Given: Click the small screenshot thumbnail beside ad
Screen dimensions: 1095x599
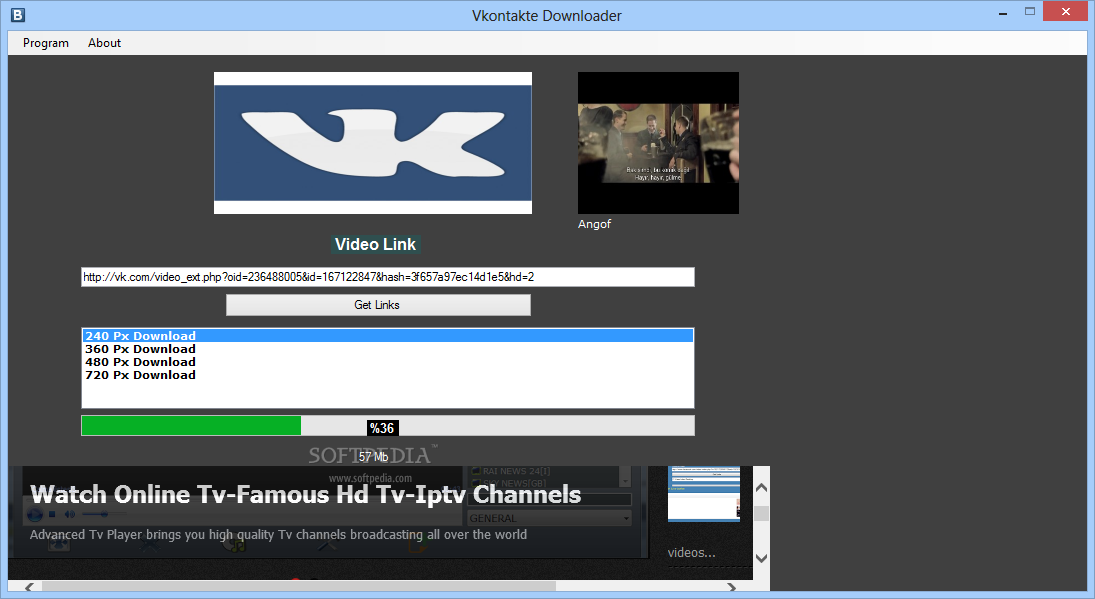Looking at the screenshot, I should pyautogui.click(x=703, y=494).
